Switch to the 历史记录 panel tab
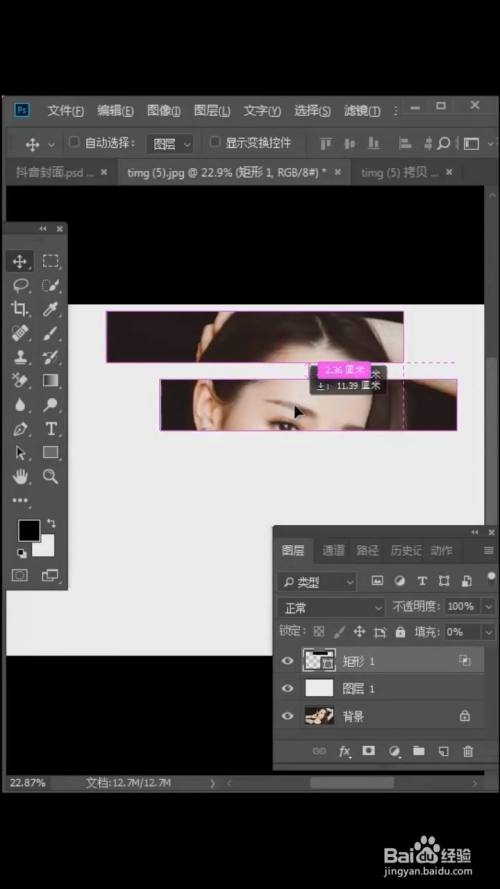The width and height of the screenshot is (500, 889). tap(406, 551)
